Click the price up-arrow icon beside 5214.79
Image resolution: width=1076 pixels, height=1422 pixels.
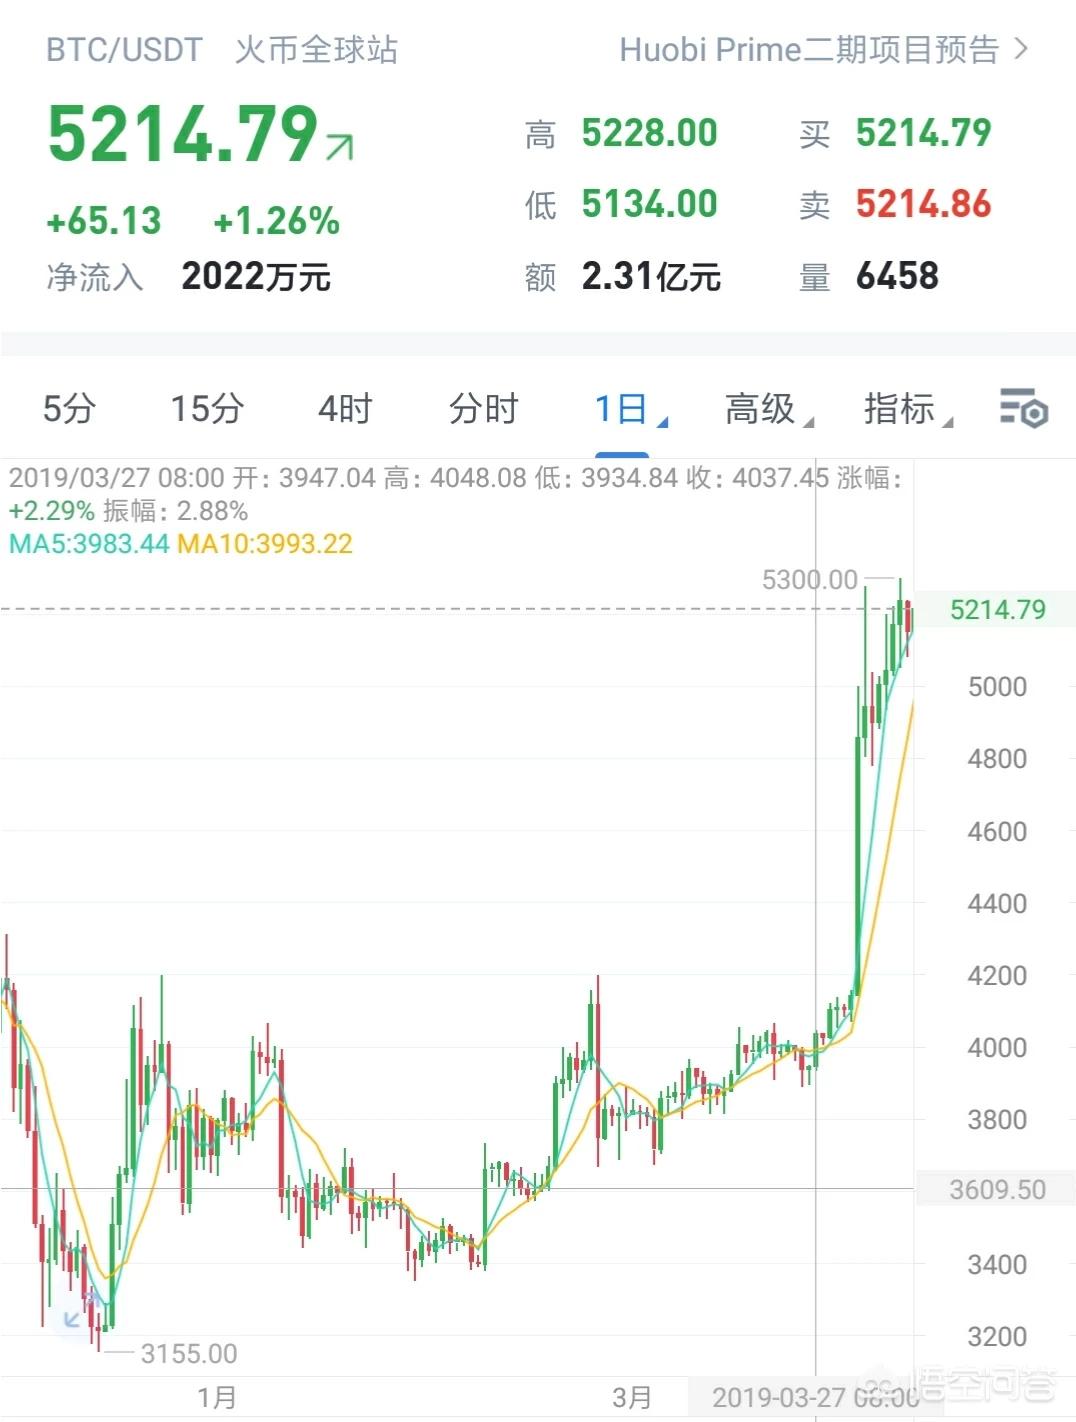pyautogui.click(x=340, y=147)
